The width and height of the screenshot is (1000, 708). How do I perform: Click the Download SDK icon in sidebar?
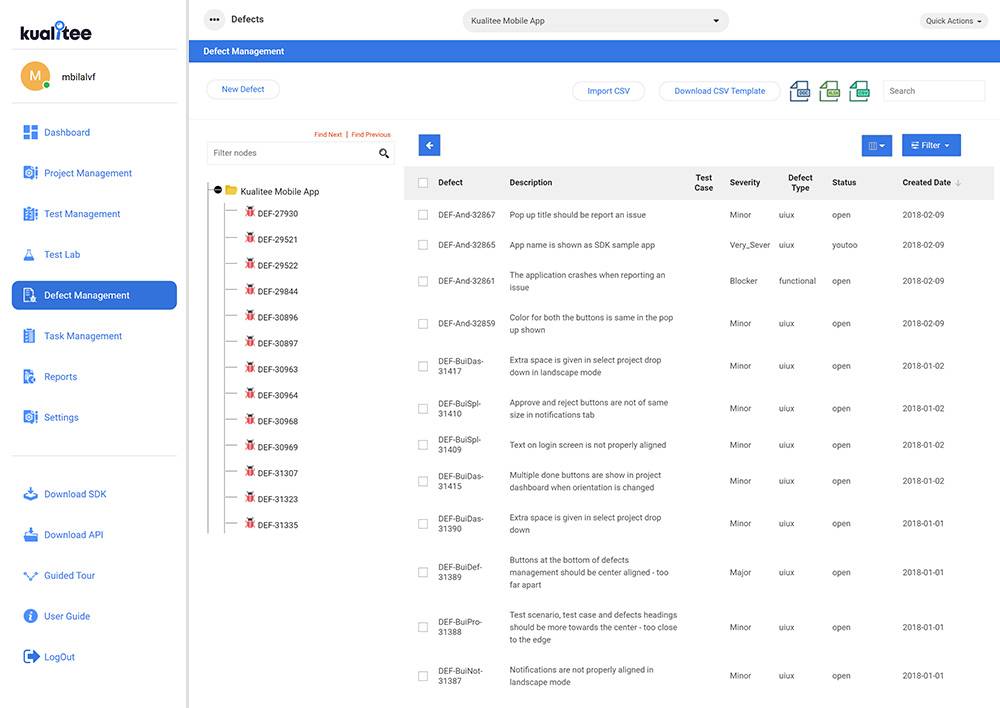point(30,494)
